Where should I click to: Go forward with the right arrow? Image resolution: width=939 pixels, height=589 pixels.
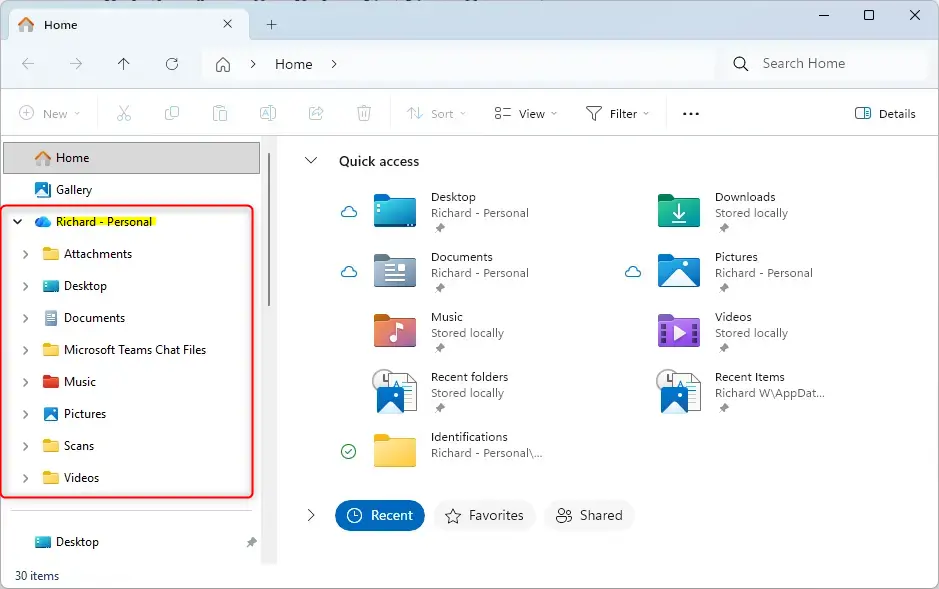click(x=76, y=64)
